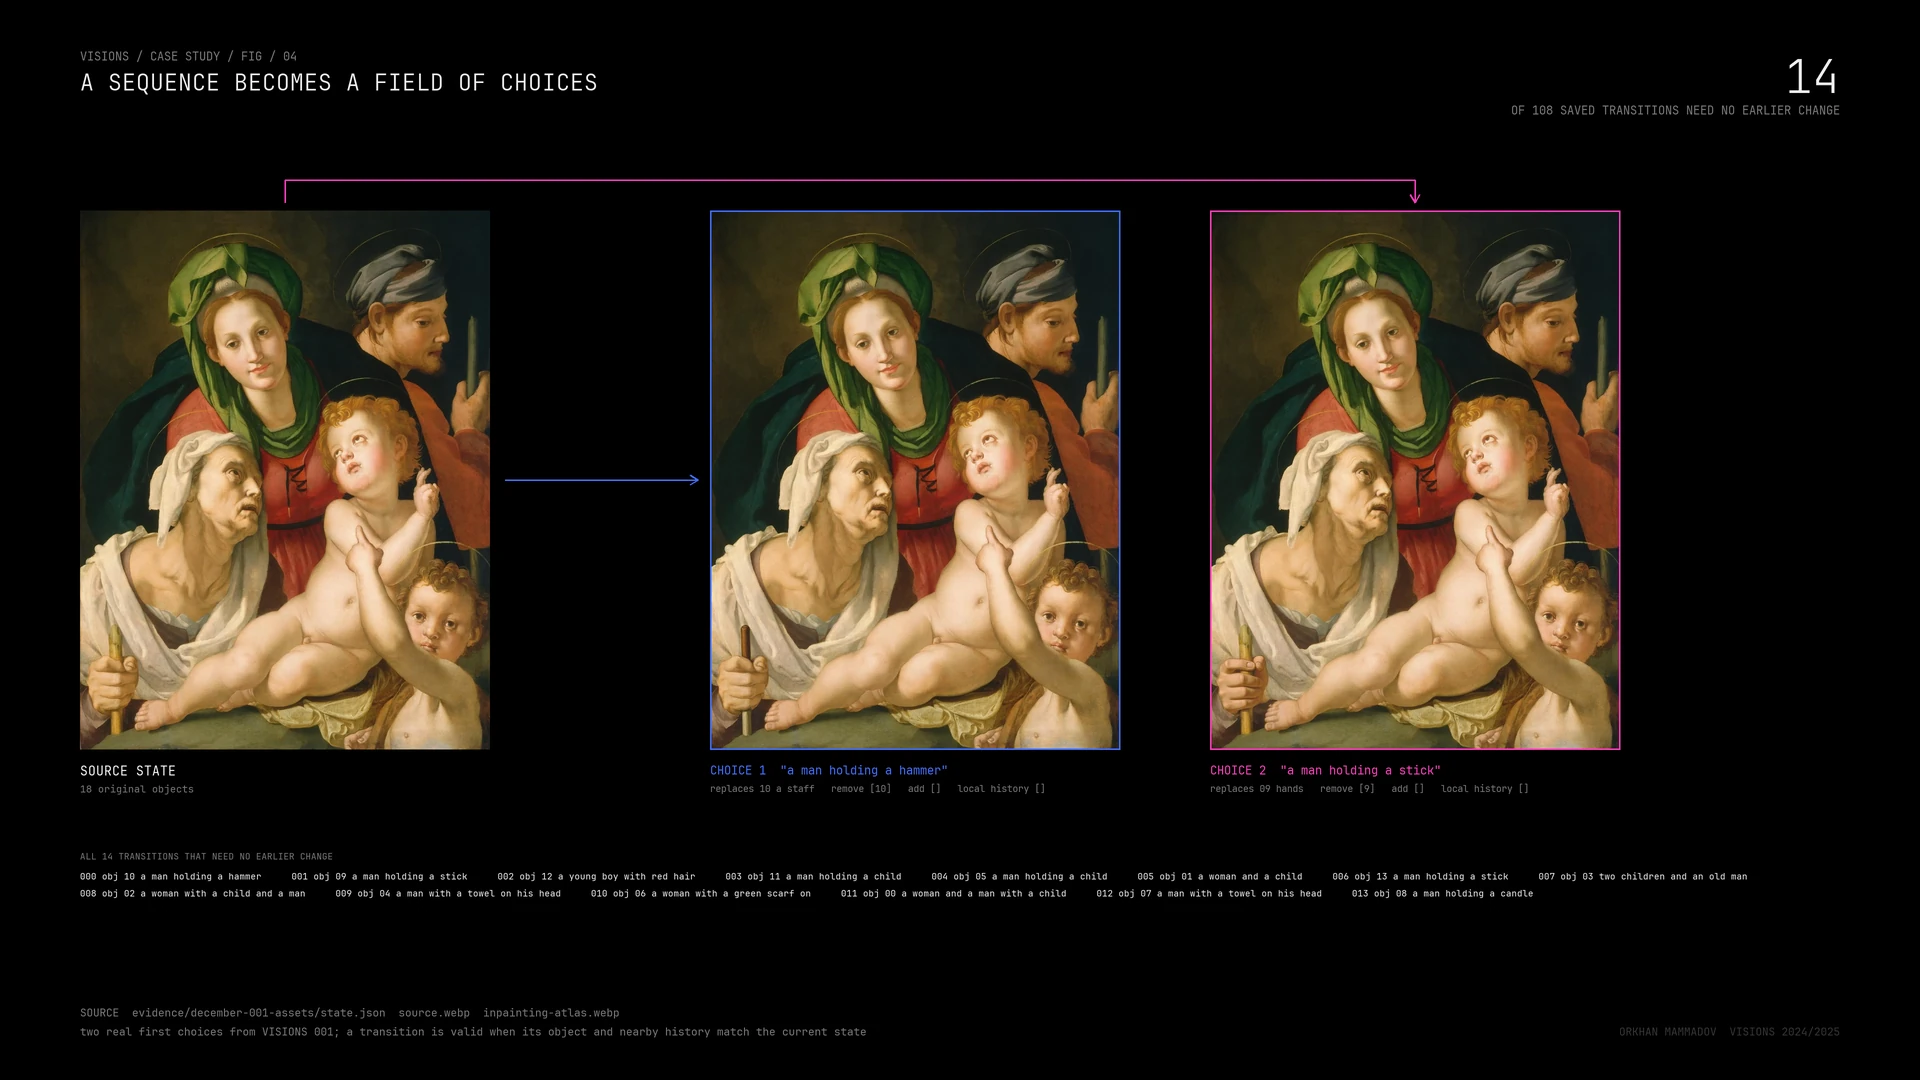Click transition '006 obj 13 a man holding a stick'
This screenshot has width=1920, height=1080.
pyautogui.click(x=1420, y=877)
